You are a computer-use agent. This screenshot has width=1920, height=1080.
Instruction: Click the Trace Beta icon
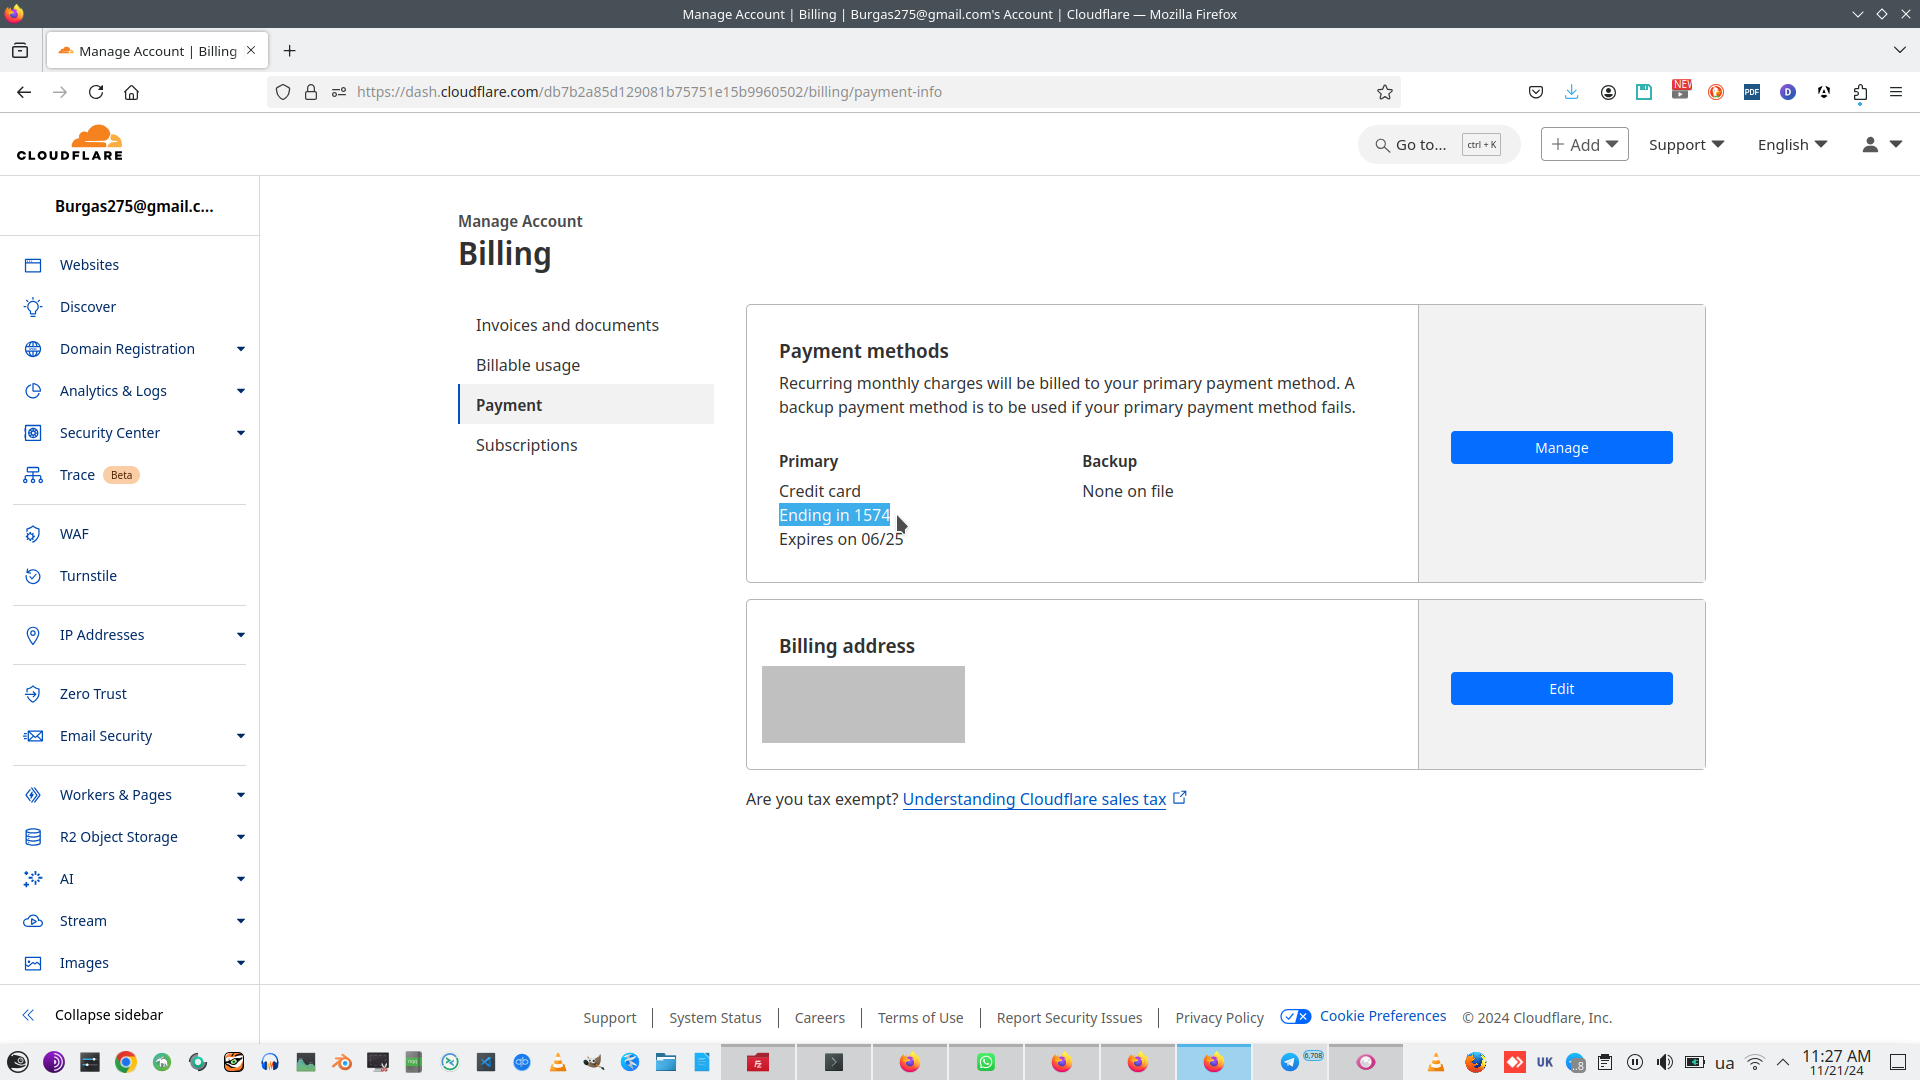click(x=33, y=475)
